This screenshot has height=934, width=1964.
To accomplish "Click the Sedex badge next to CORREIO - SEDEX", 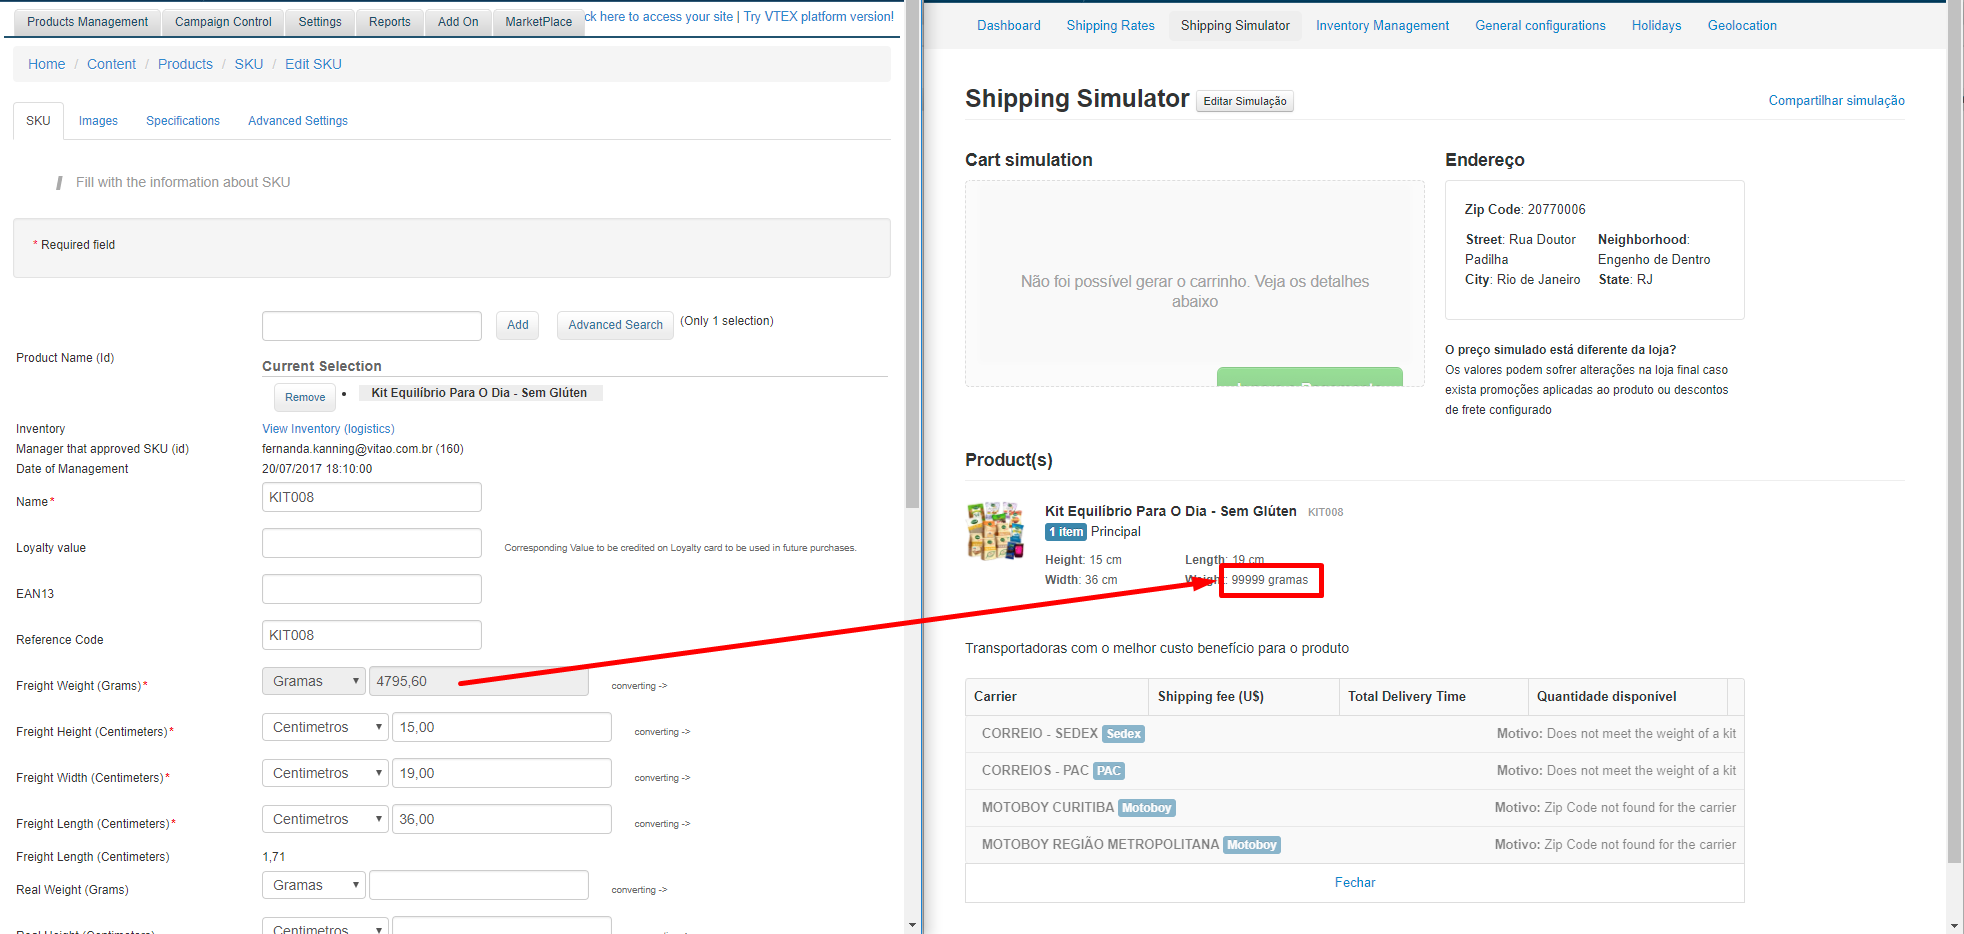I will pyautogui.click(x=1123, y=734).
